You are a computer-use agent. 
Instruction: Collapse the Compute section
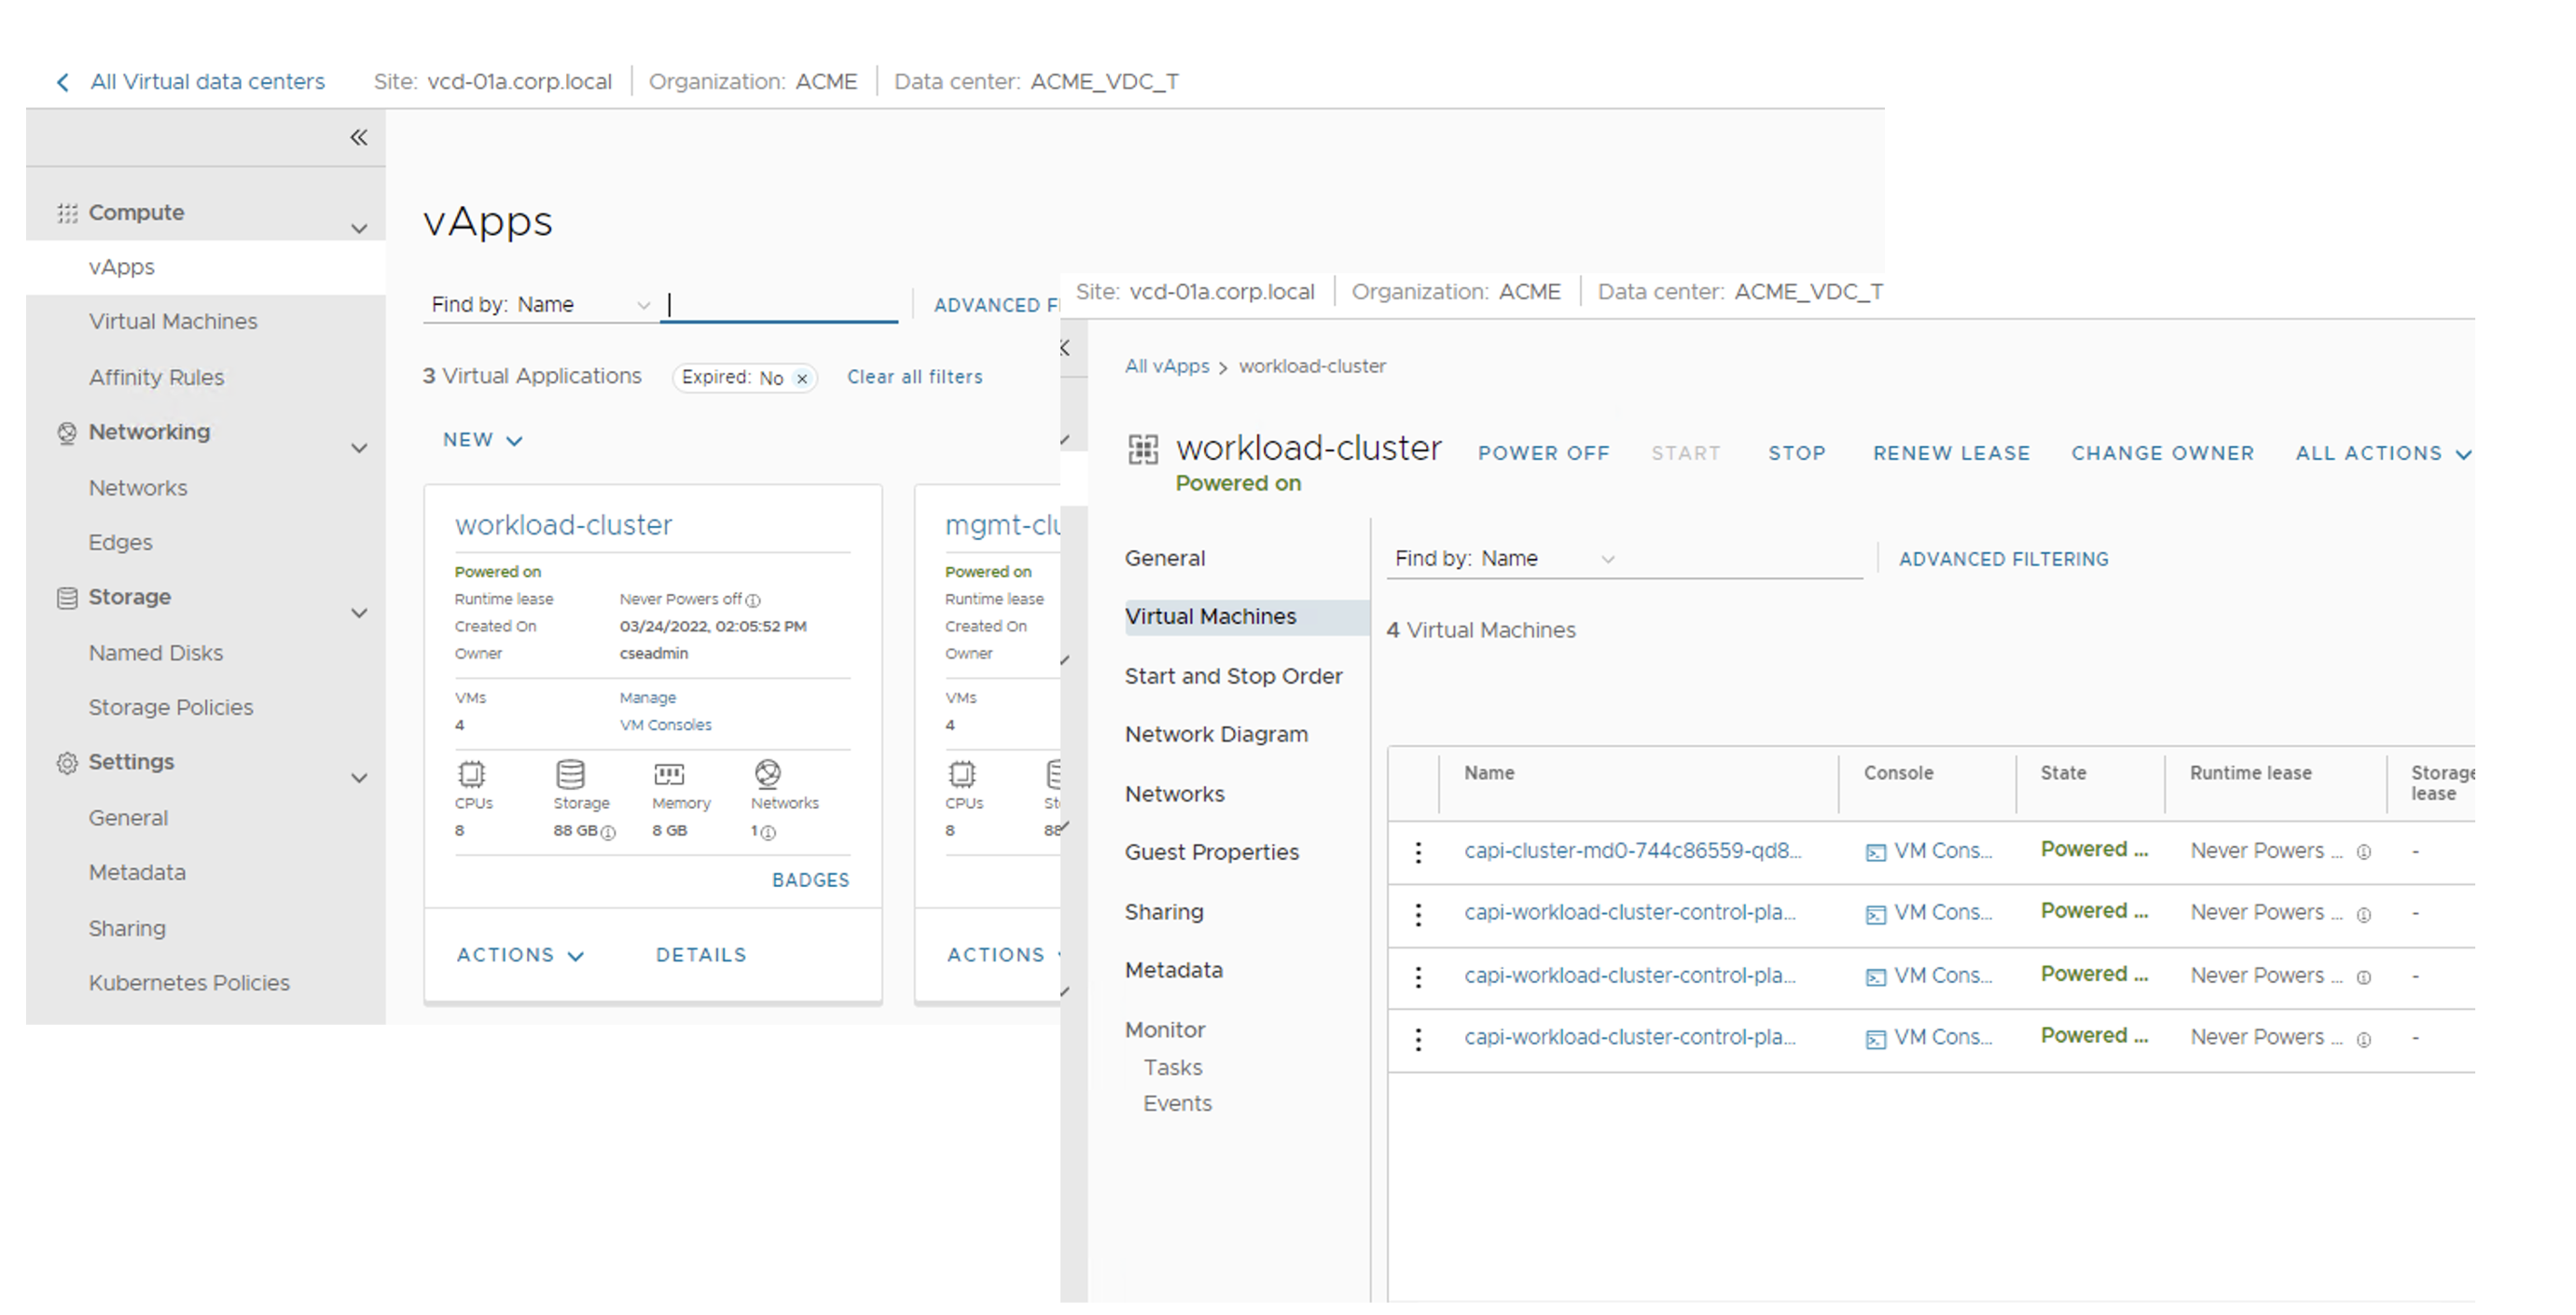point(359,228)
